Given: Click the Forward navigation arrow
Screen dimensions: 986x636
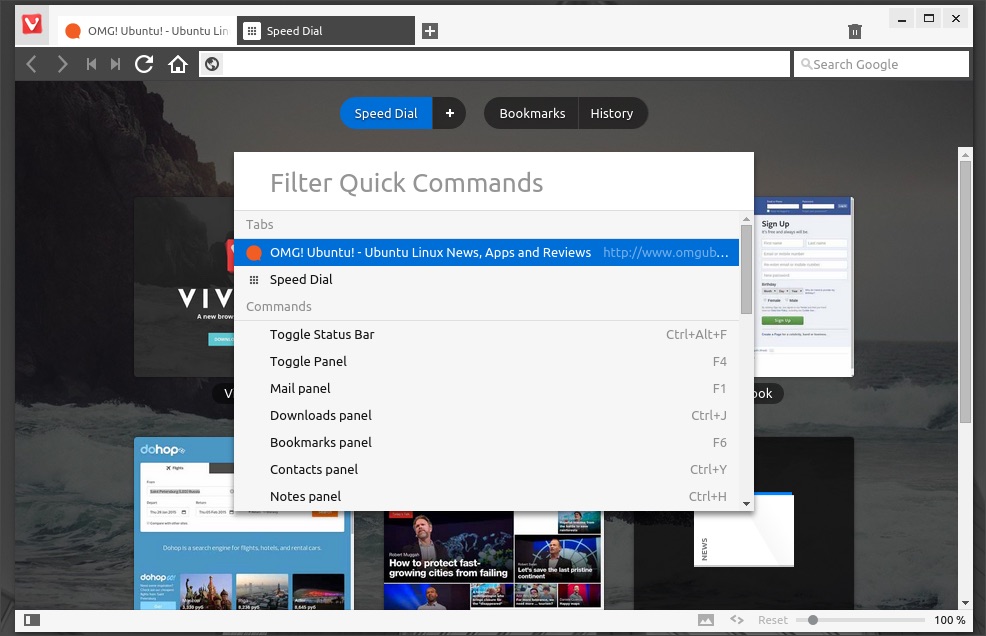Looking at the screenshot, I should click(62, 64).
